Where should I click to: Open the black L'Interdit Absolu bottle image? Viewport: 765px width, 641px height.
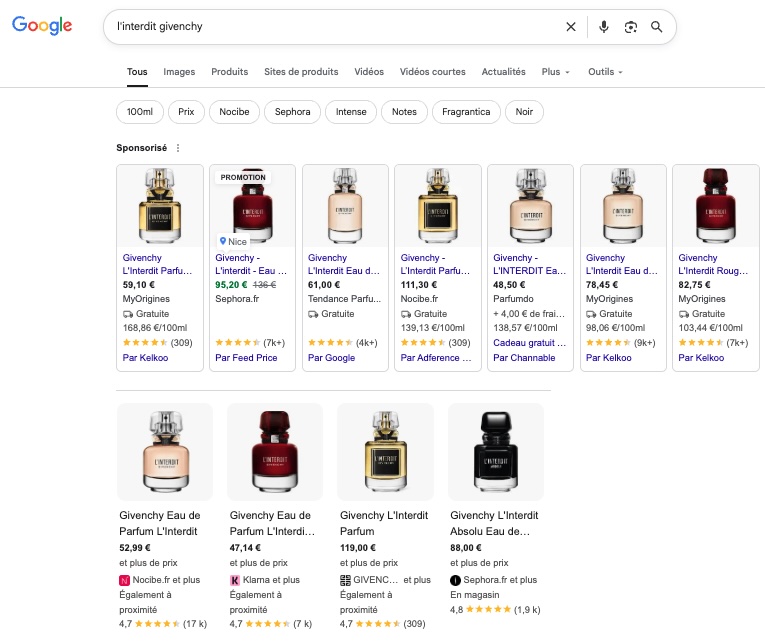point(496,452)
